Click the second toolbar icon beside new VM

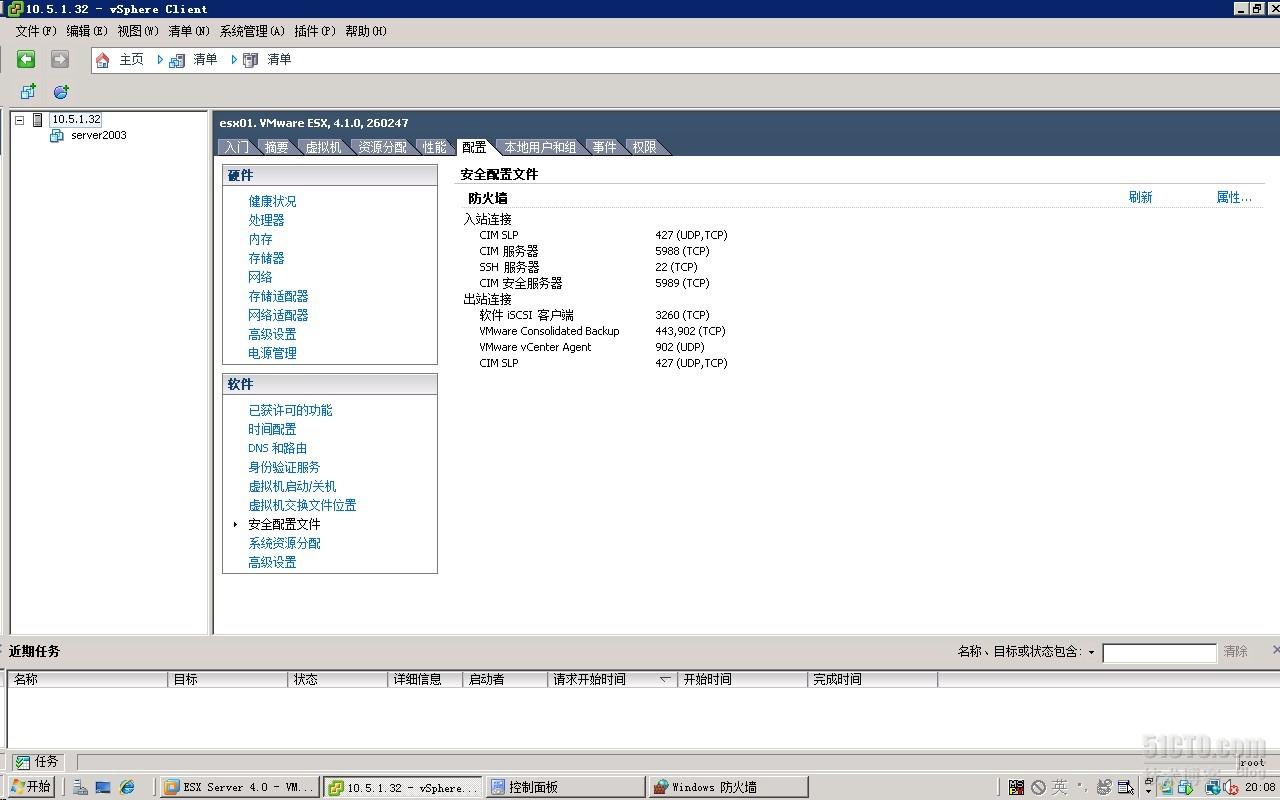(61, 91)
